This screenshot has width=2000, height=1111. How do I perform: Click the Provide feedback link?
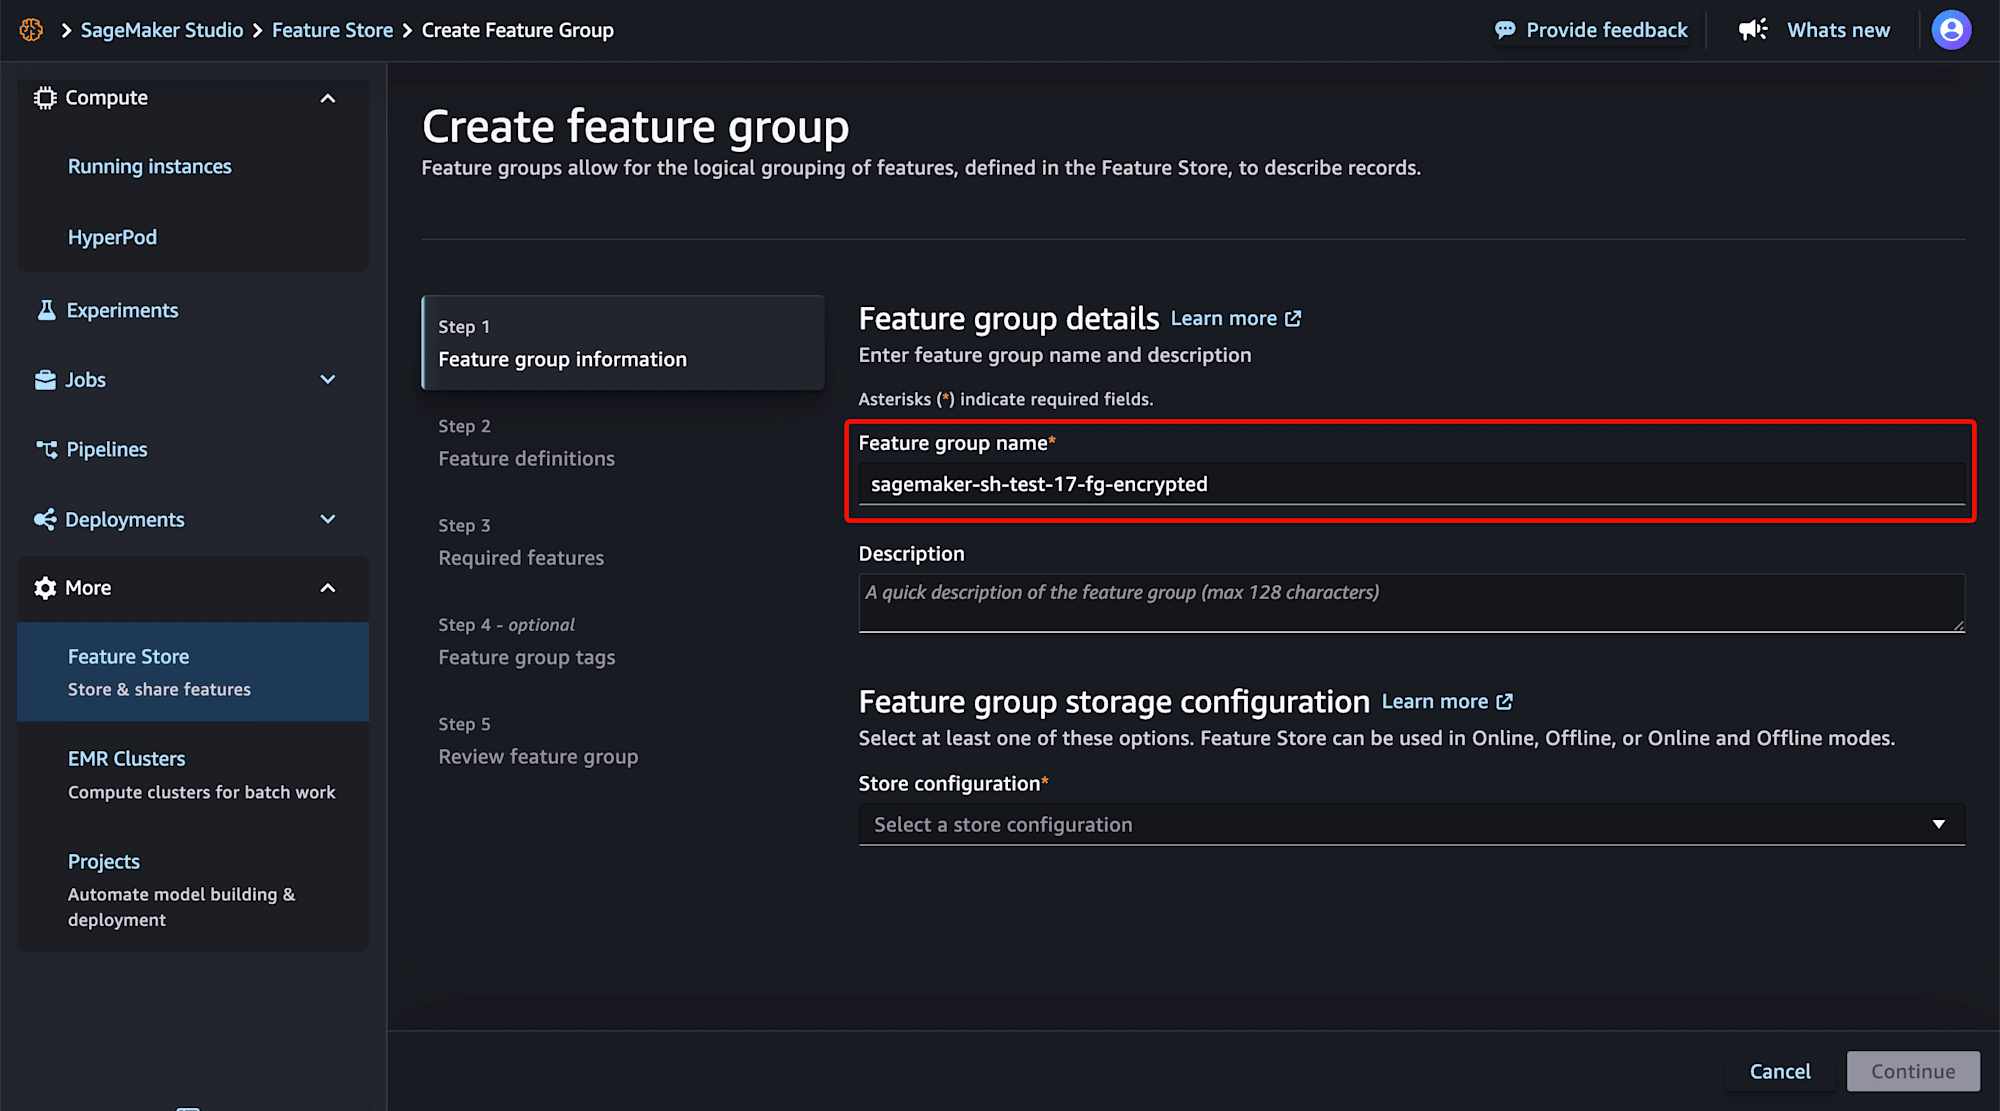coord(1606,30)
